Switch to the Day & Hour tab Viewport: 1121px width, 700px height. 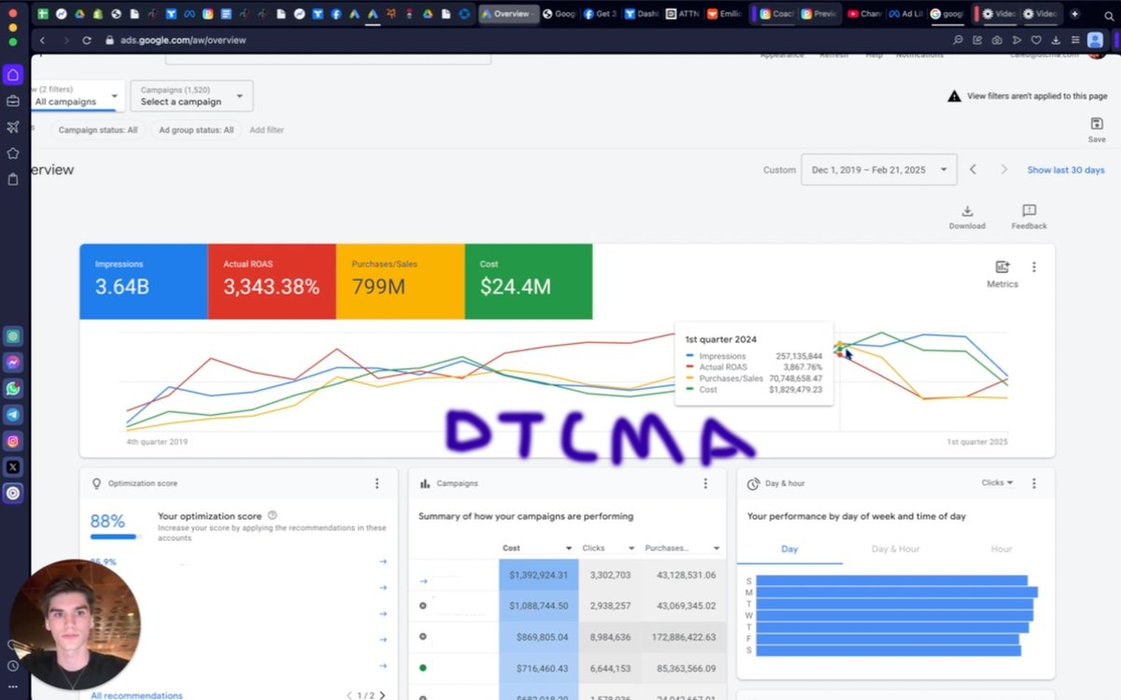(895, 549)
